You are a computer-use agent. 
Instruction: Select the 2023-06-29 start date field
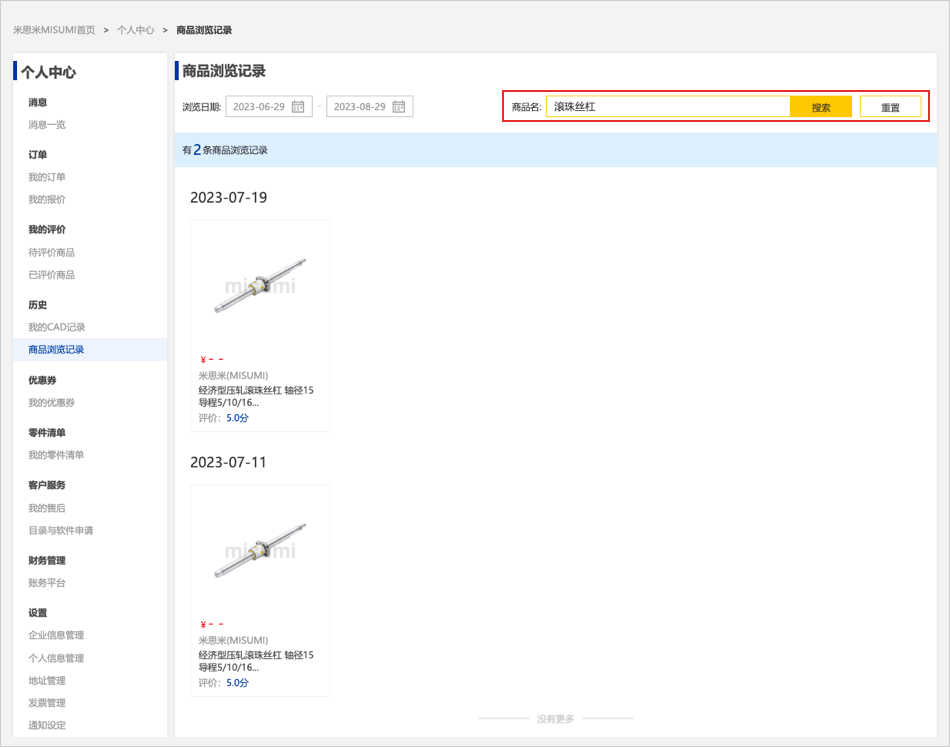tap(259, 107)
